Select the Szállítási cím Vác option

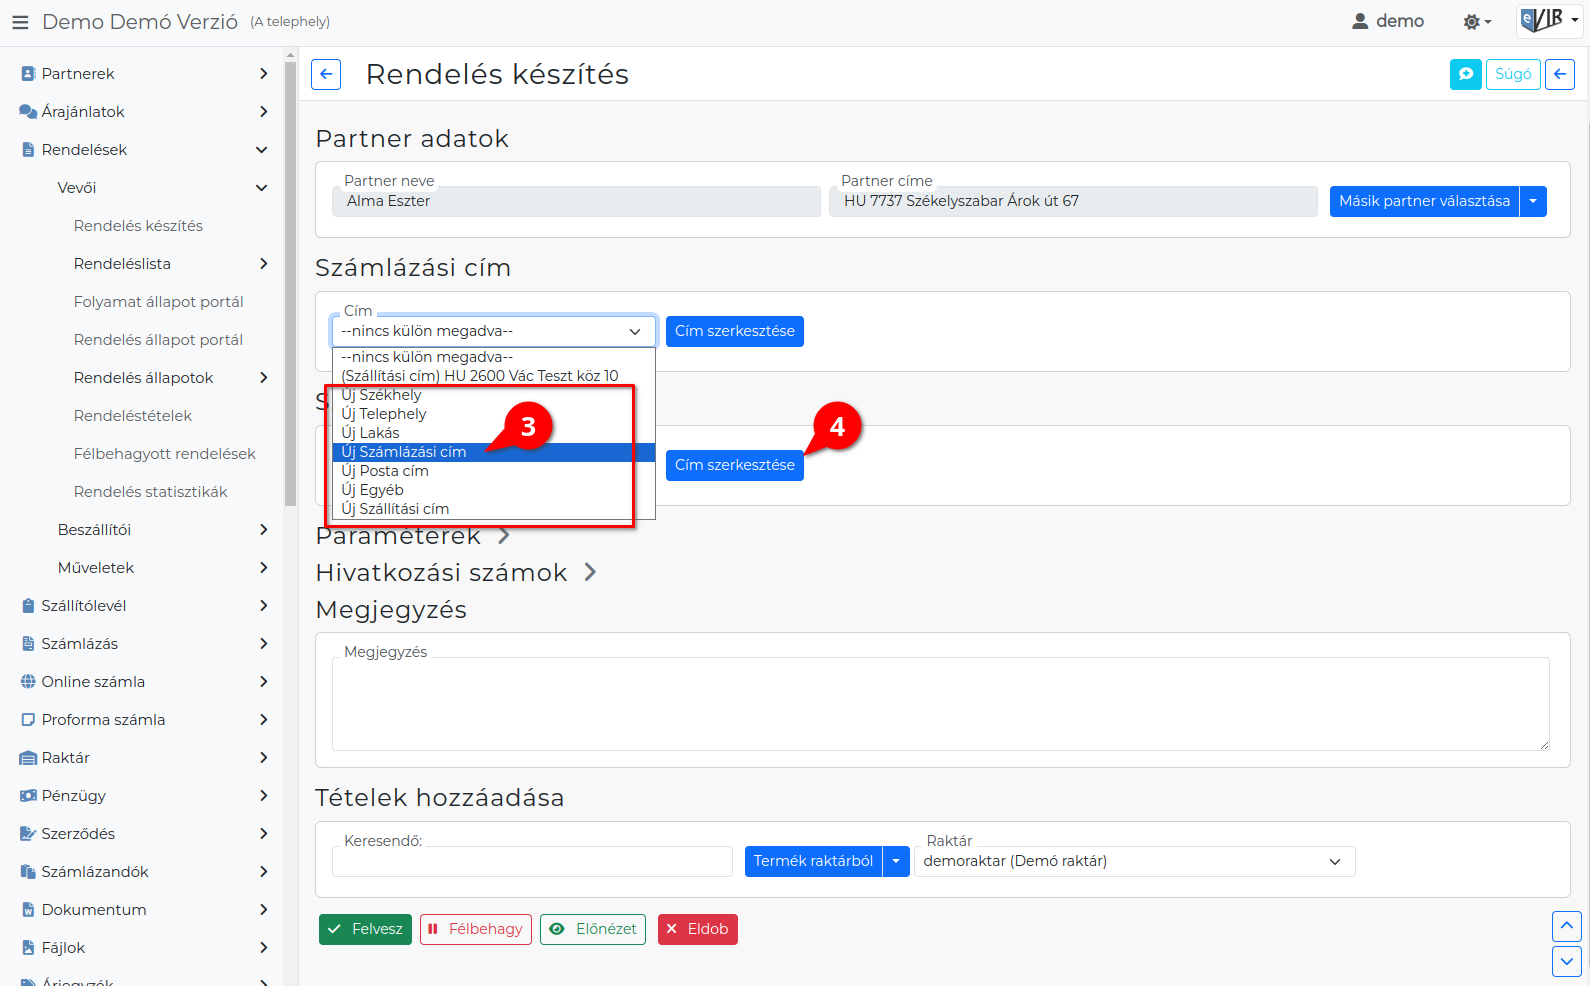[x=494, y=376]
